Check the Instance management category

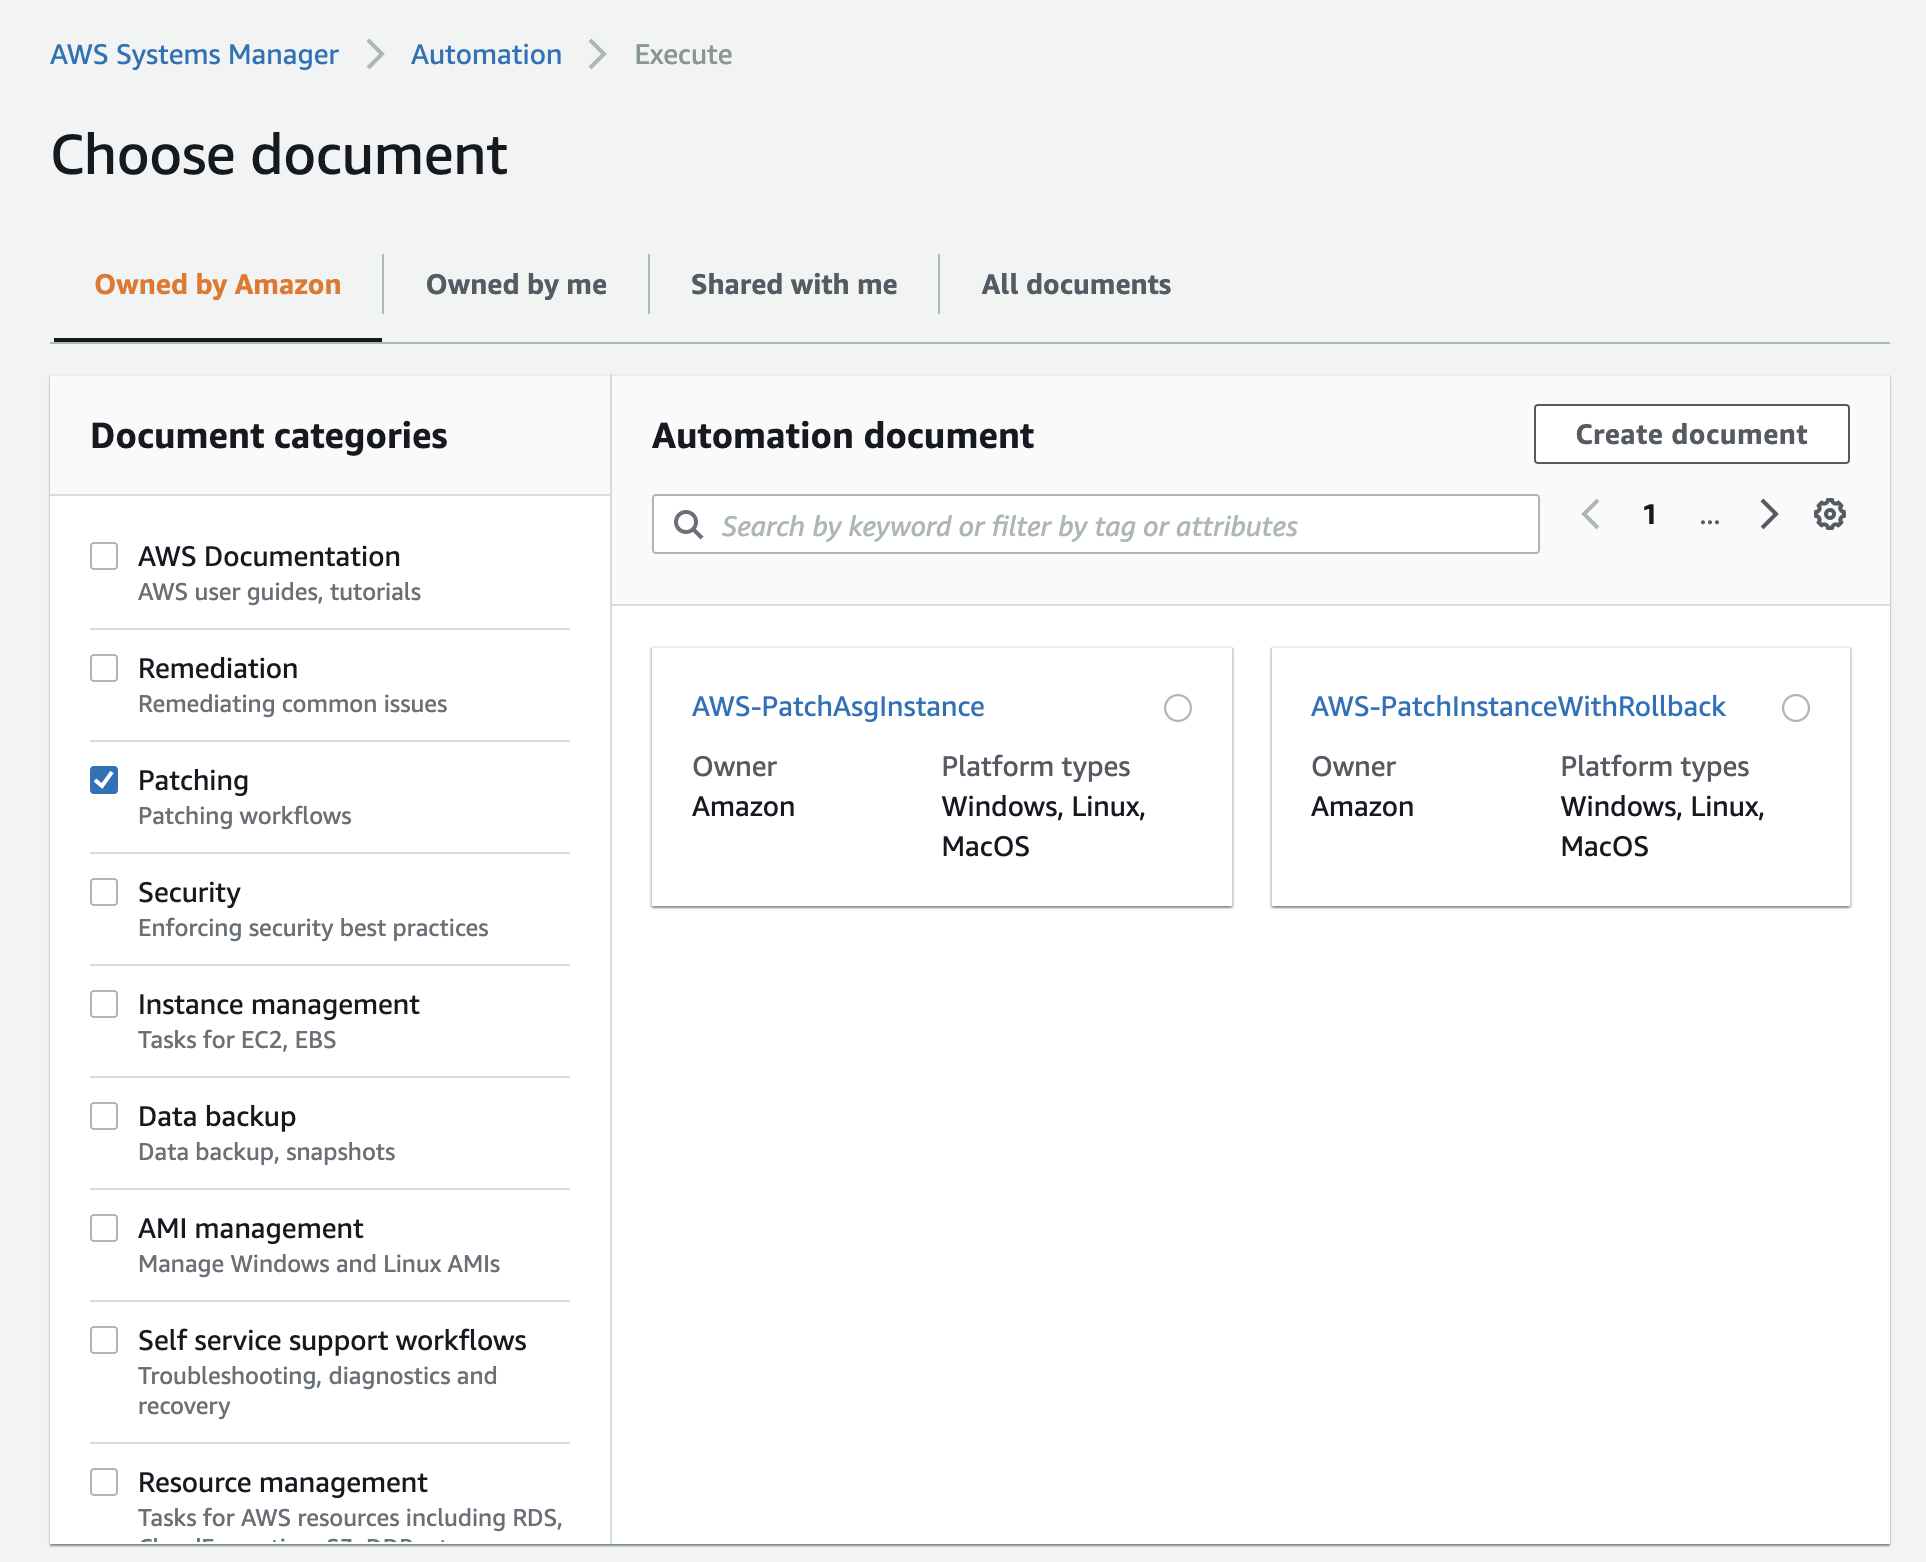click(x=104, y=1004)
